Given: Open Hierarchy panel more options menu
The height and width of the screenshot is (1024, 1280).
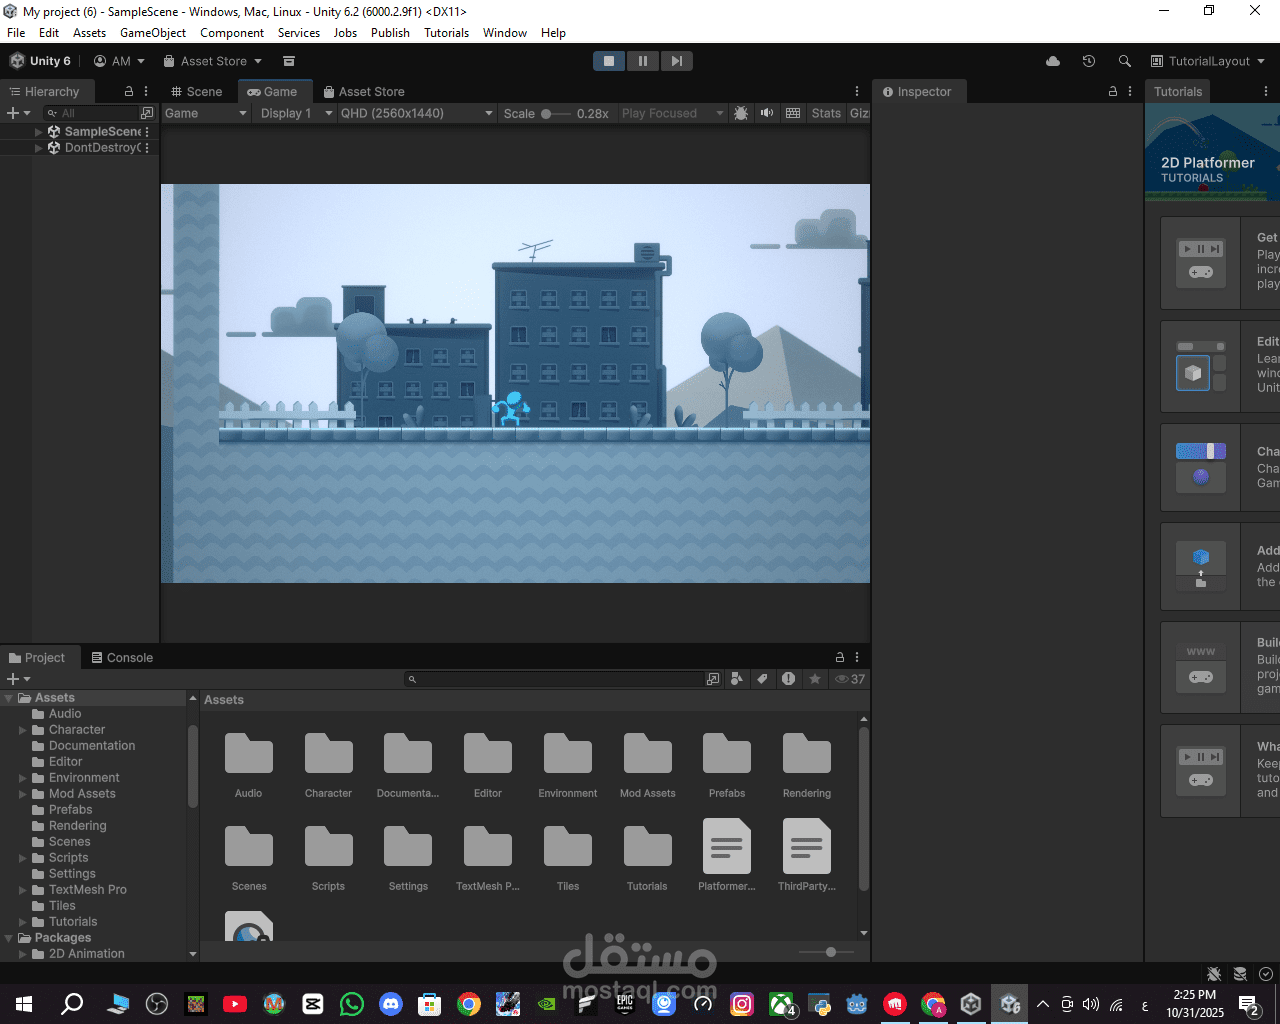Looking at the screenshot, I should [x=146, y=91].
